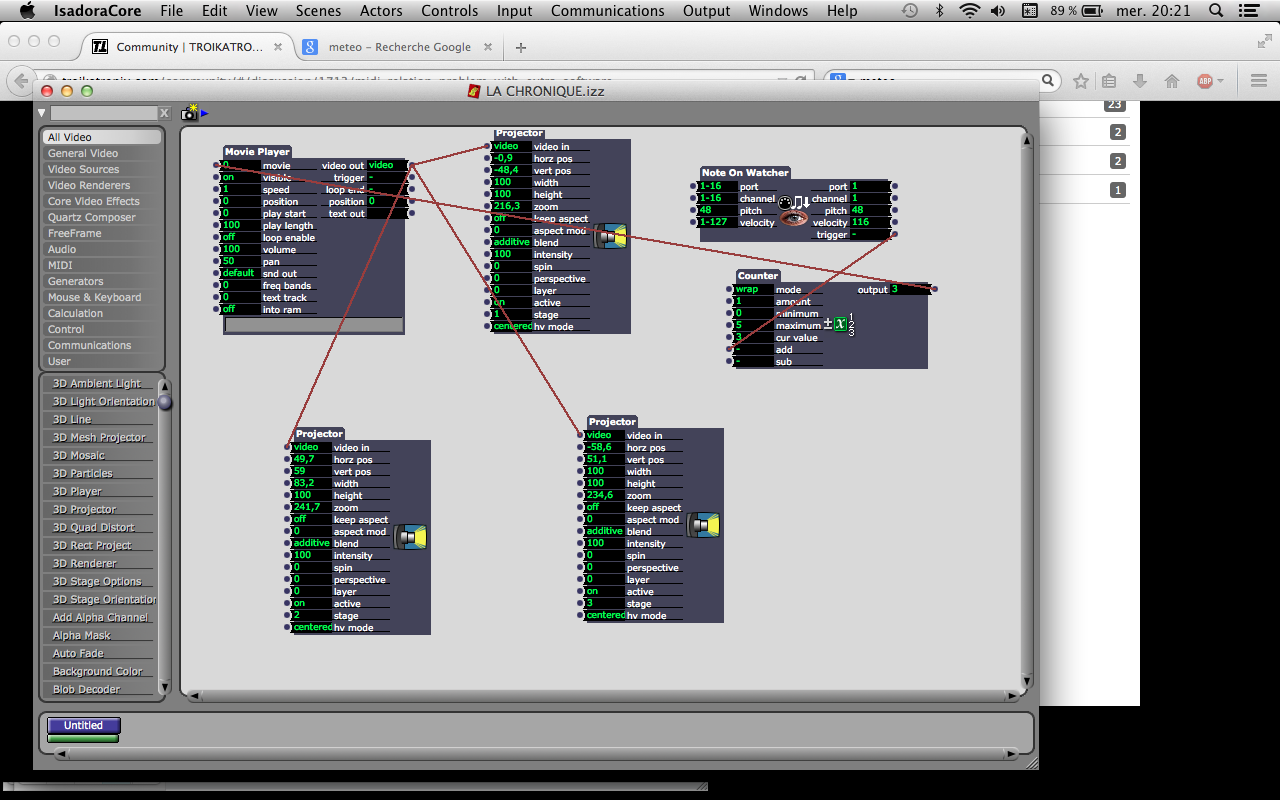Image resolution: width=1280 pixels, height=800 pixels.
Task: Change hv mode 'centered' on the bottom-right Projector
Action: (605, 616)
